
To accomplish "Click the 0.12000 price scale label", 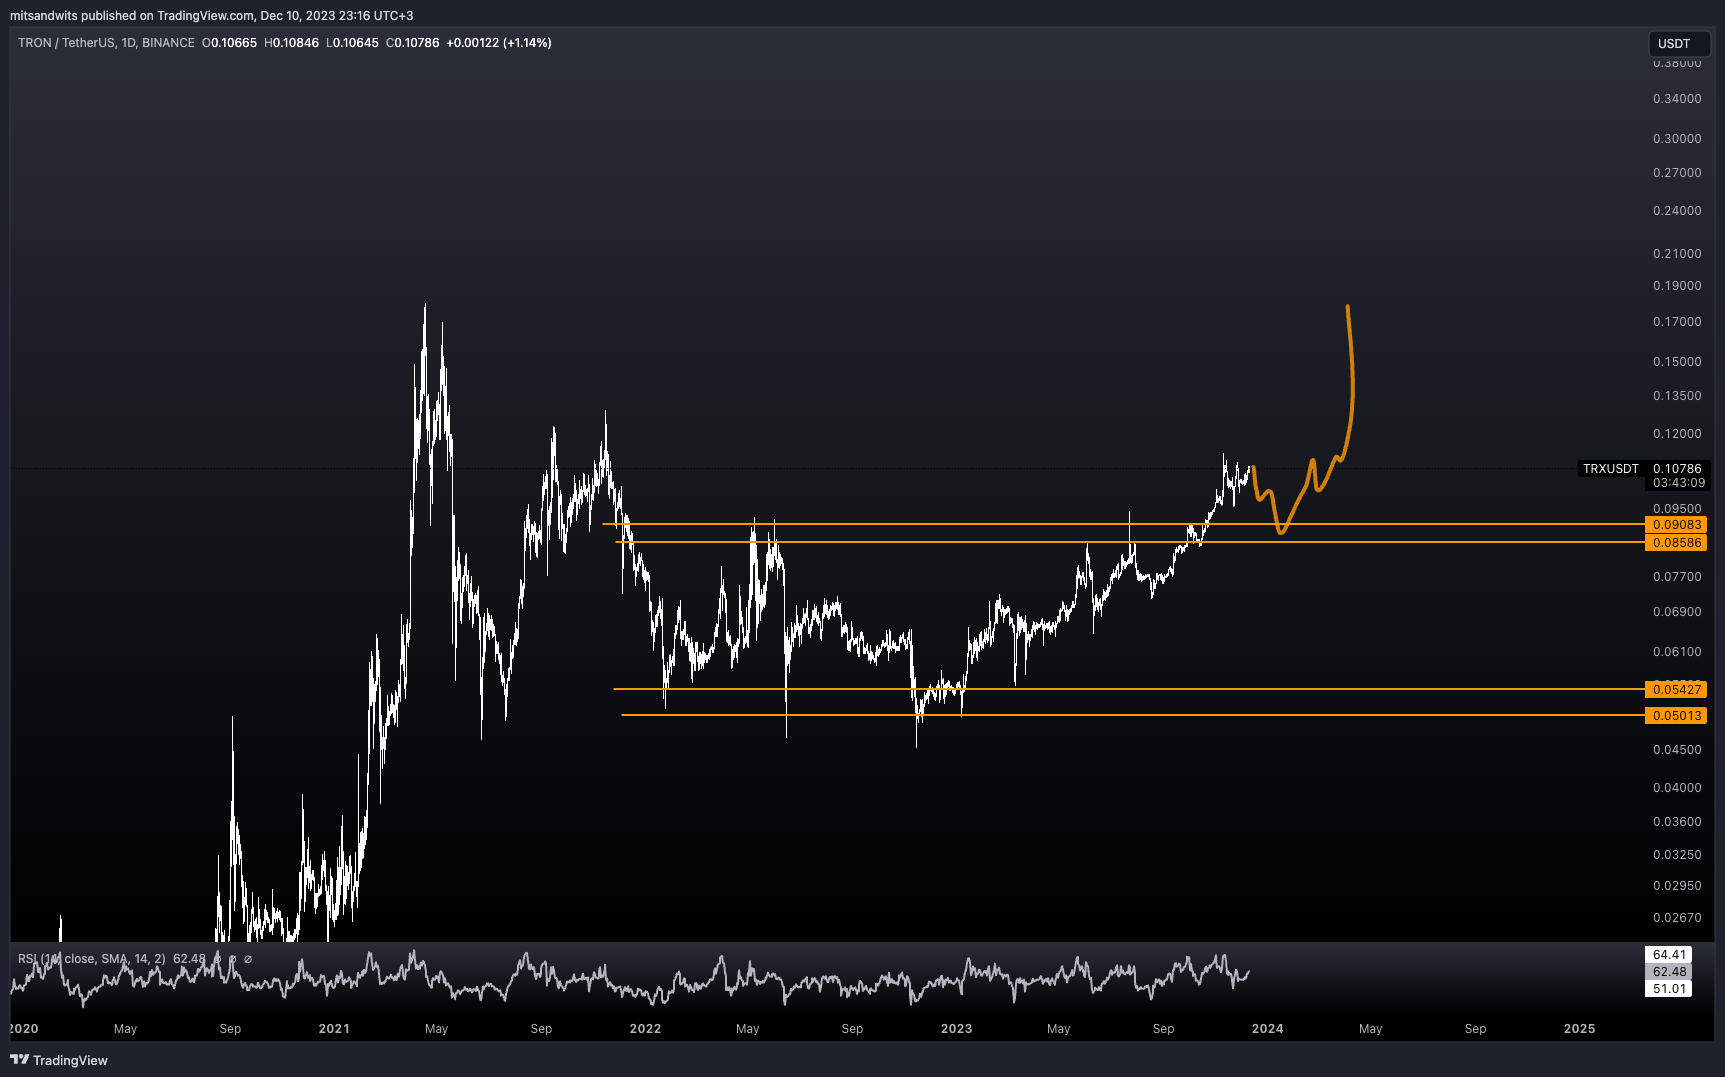I will [x=1677, y=434].
